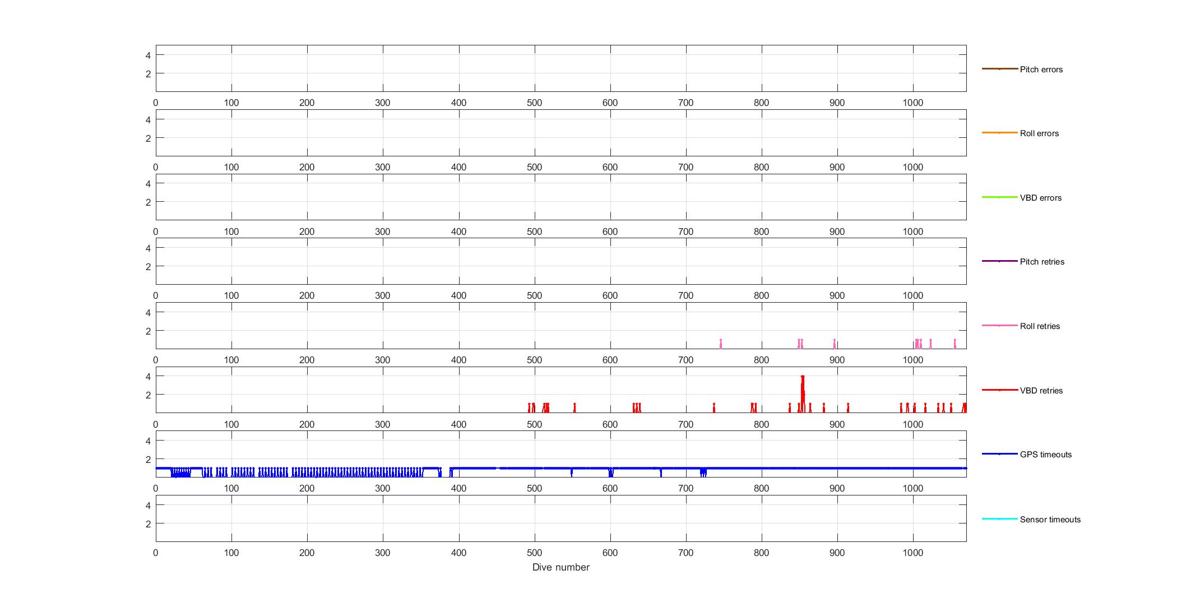1200x609 pixels.
Task: Click the Roll retries legend label
Action: [x=1040, y=326]
